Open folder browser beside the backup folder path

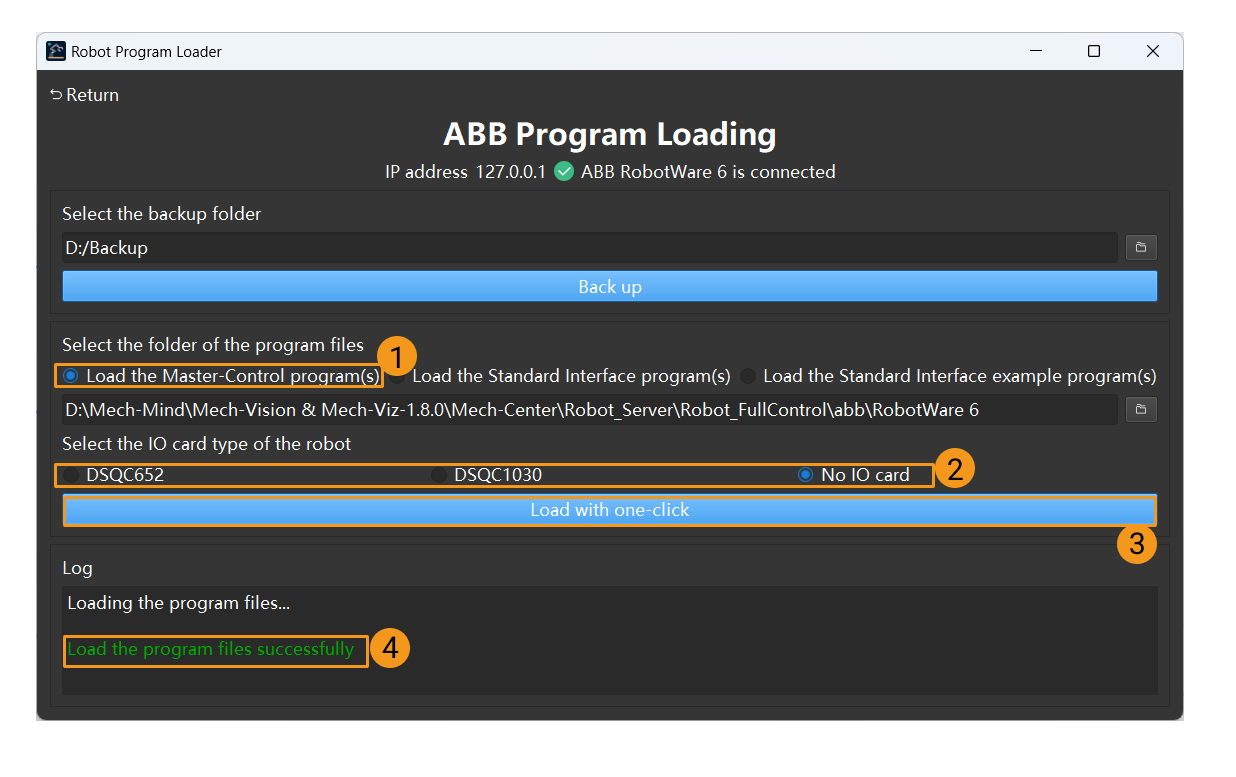coord(1141,247)
